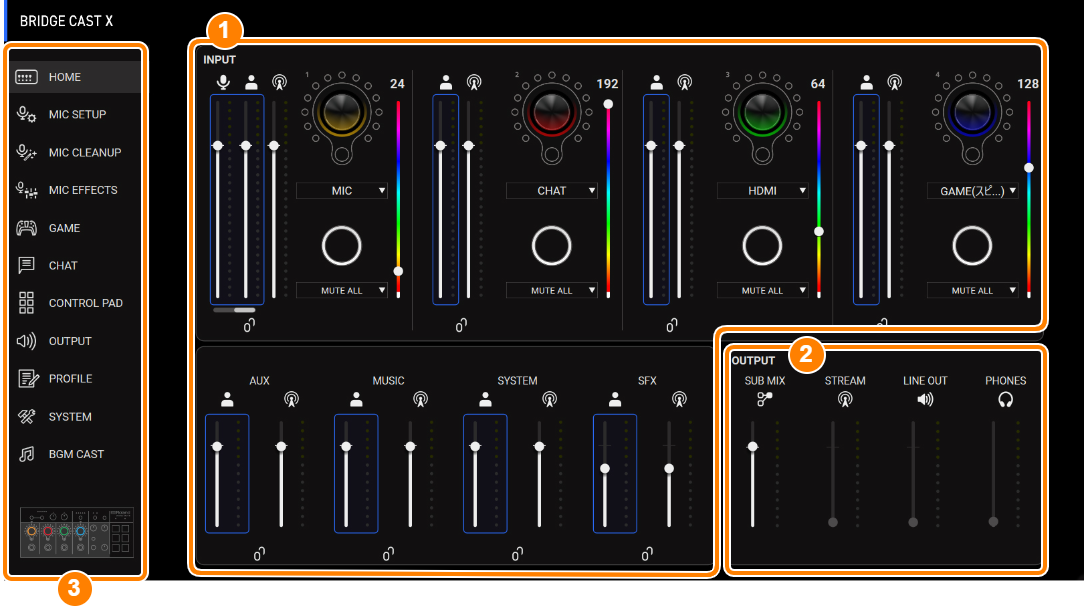Toggle the link icon under the SYSTEM faders
1086x608 pixels.
pos(517,553)
